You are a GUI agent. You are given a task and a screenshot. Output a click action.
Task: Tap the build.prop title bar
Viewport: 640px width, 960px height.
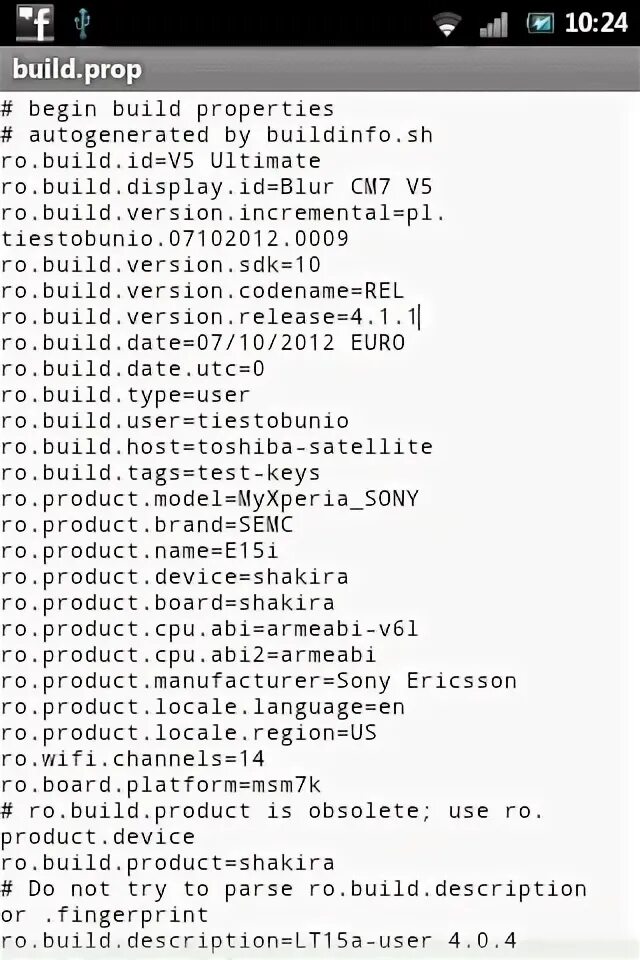click(320, 69)
